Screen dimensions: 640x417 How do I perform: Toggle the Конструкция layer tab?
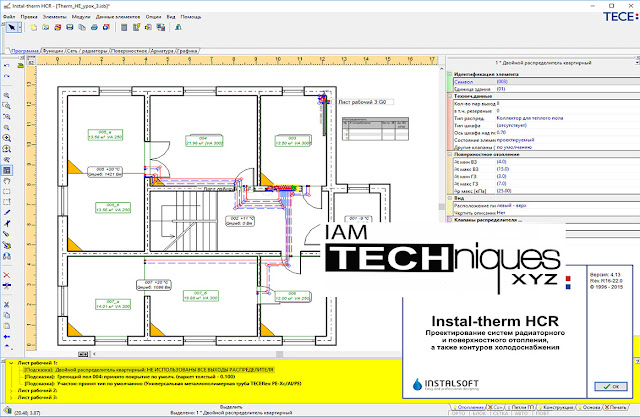tap(556, 407)
